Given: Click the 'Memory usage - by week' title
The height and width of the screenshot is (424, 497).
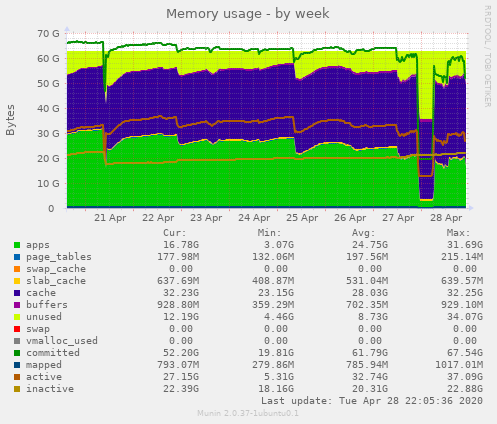Looking at the screenshot, I should (248, 14).
